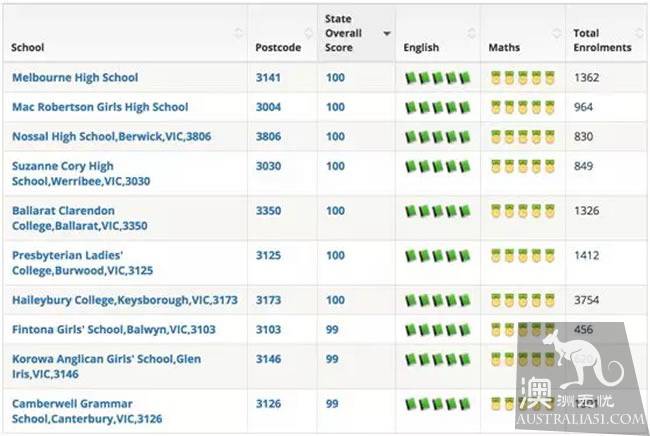Sort table by School column
The width and height of the screenshot is (650, 436).
tap(125, 33)
